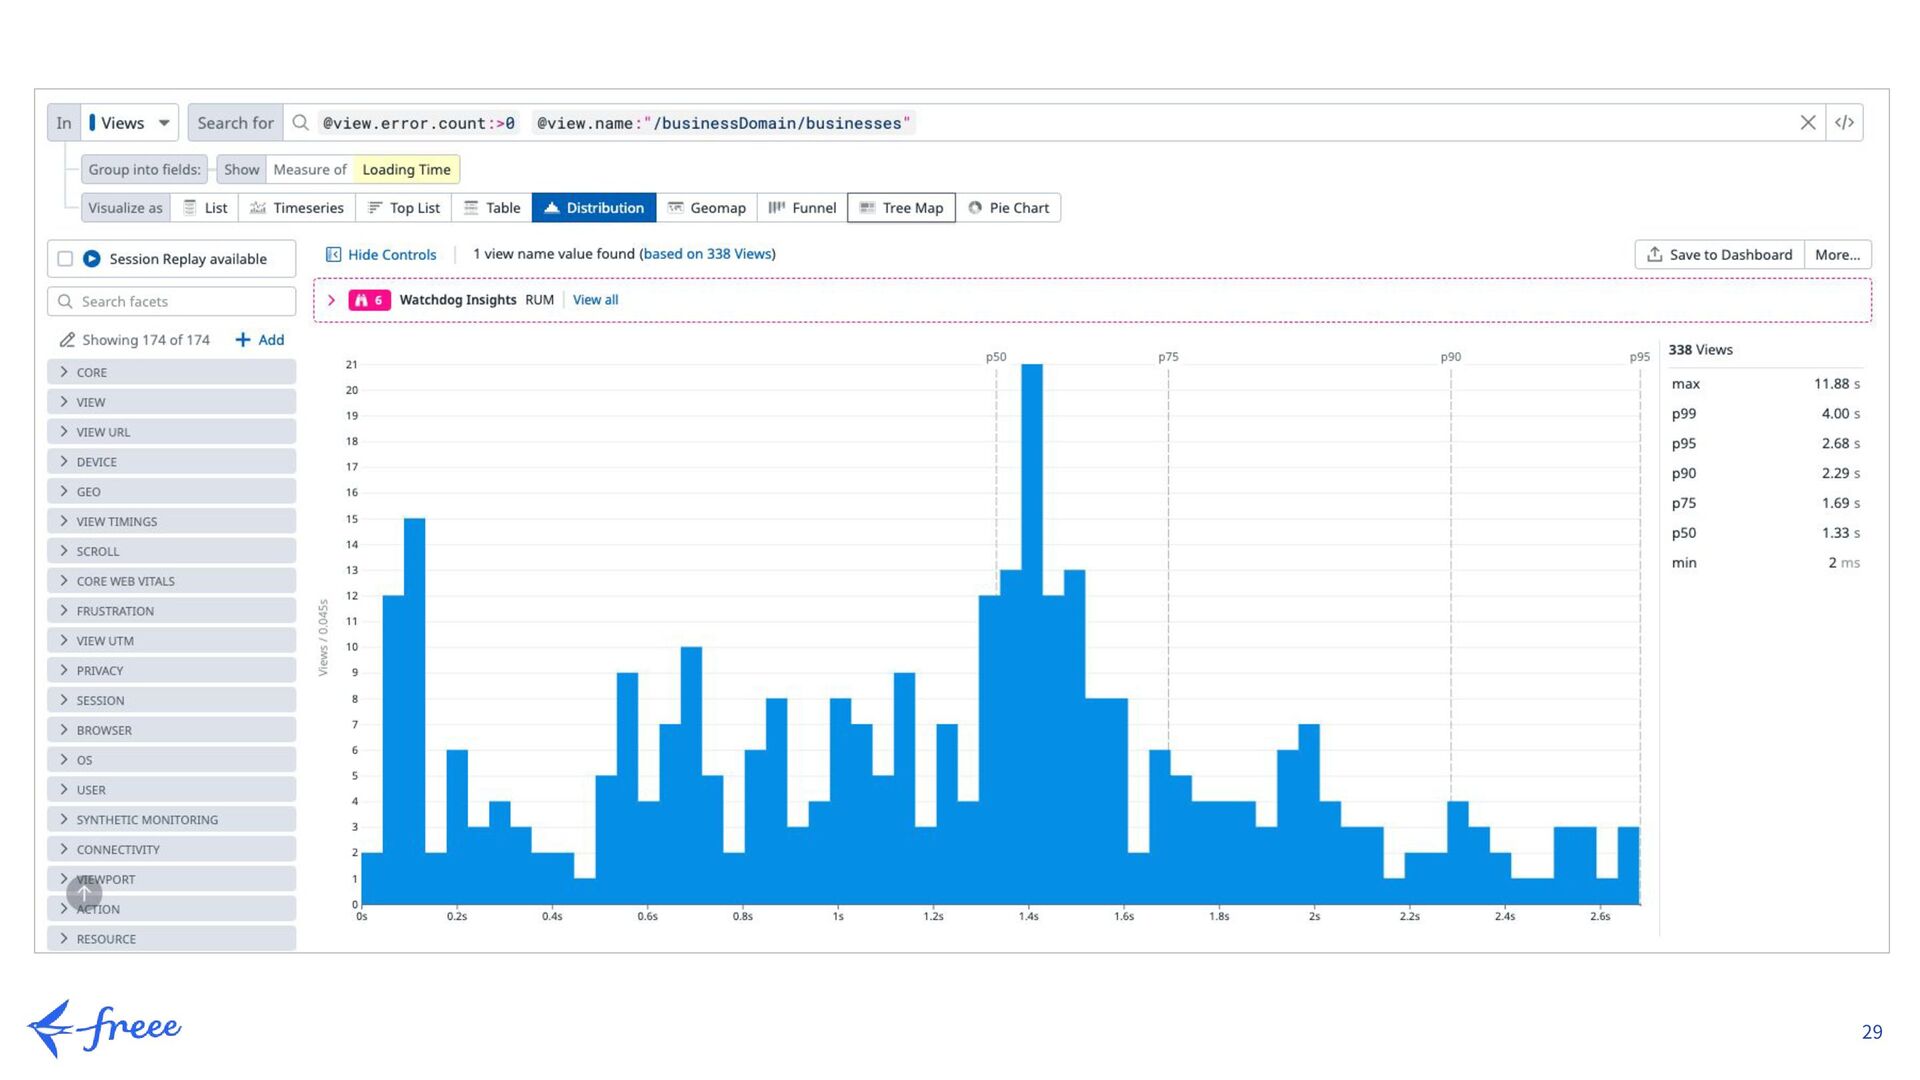Click the plus Add facet icon

coord(243,340)
